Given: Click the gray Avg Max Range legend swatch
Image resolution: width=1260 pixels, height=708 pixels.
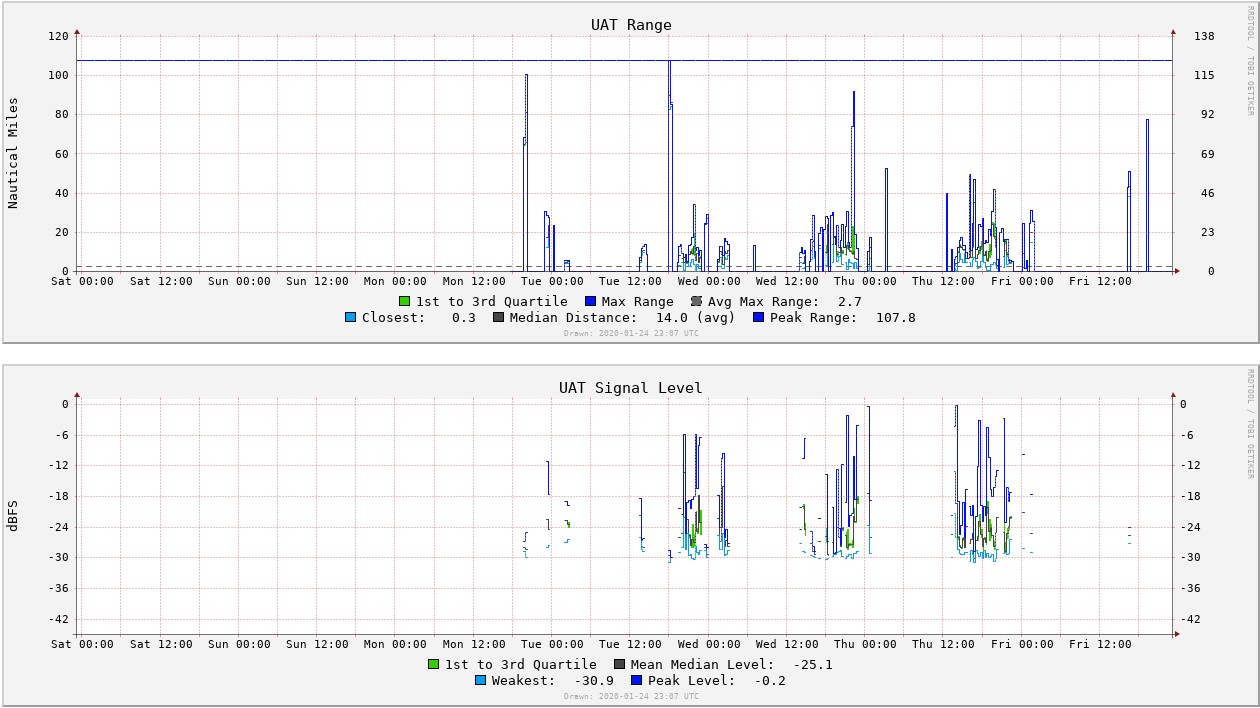Looking at the screenshot, I should pyautogui.click(x=696, y=301).
